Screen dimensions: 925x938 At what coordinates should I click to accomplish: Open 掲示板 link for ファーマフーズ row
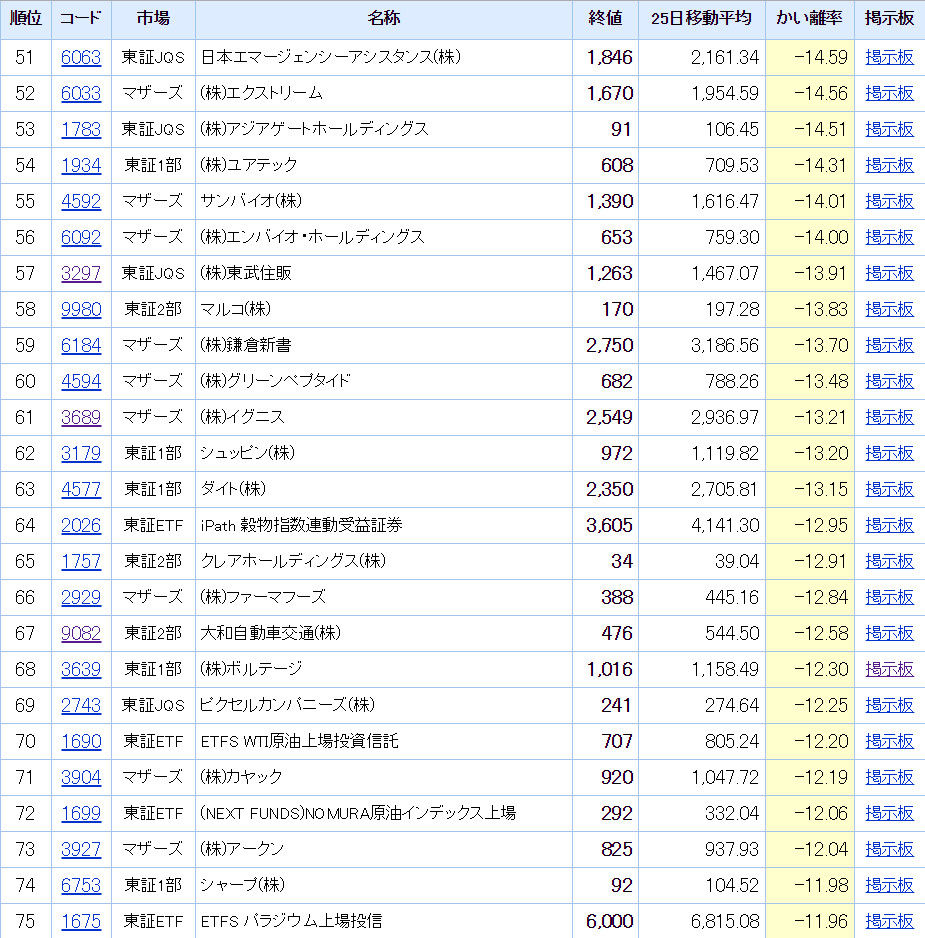(x=889, y=597)
